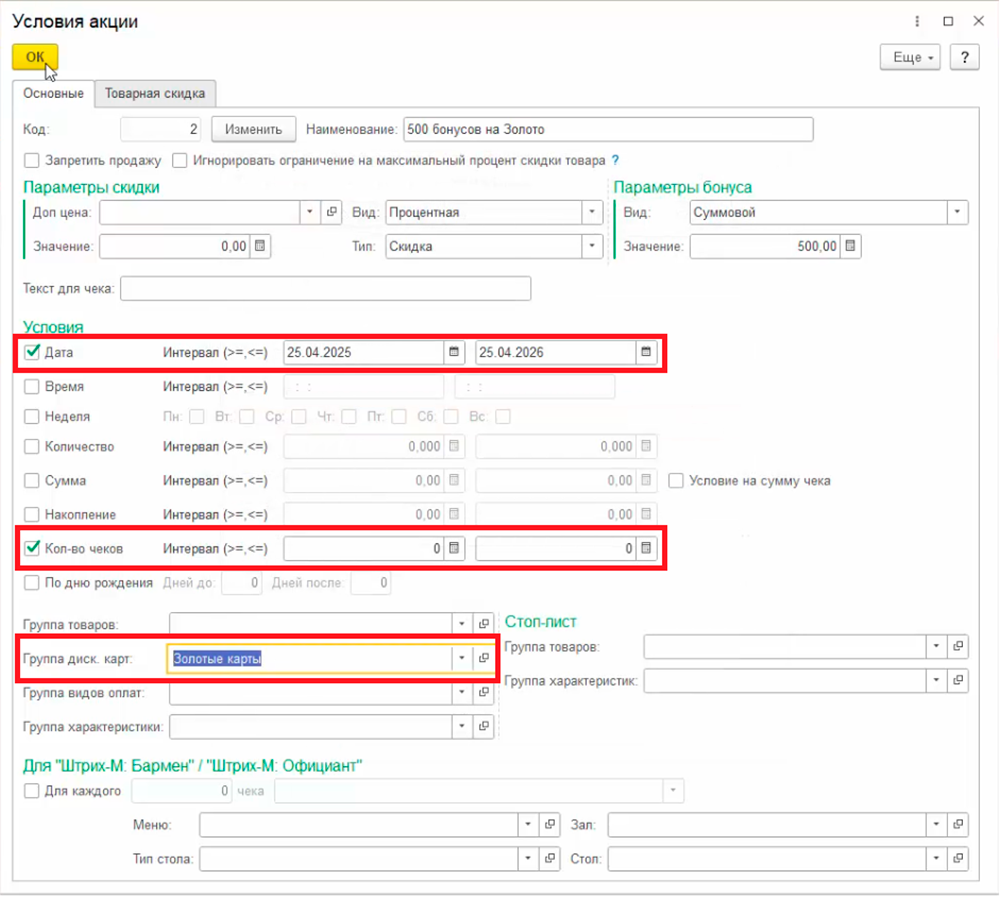Open calendar picker for start date 25.04.2025
This screenshot has height=897, width=1000.
click(454, 352)
